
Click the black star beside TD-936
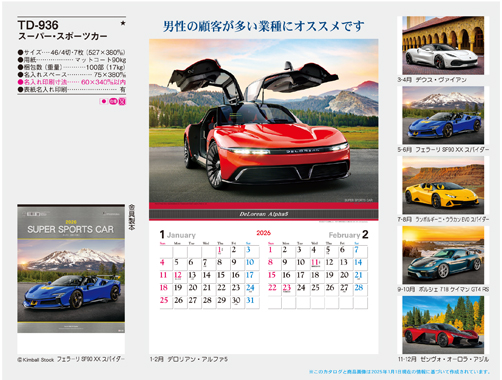[x=123, y=23]
